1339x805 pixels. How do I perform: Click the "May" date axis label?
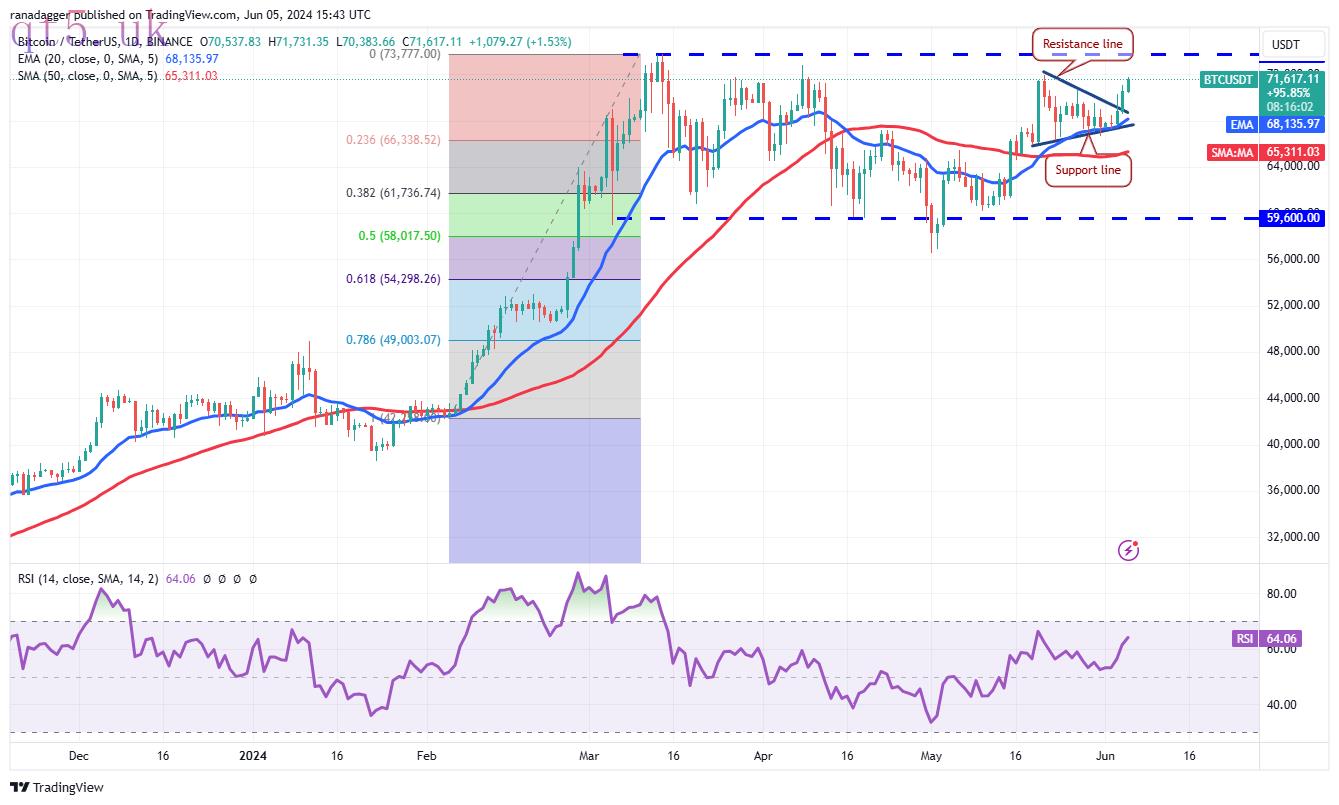[x=931, y=757]
